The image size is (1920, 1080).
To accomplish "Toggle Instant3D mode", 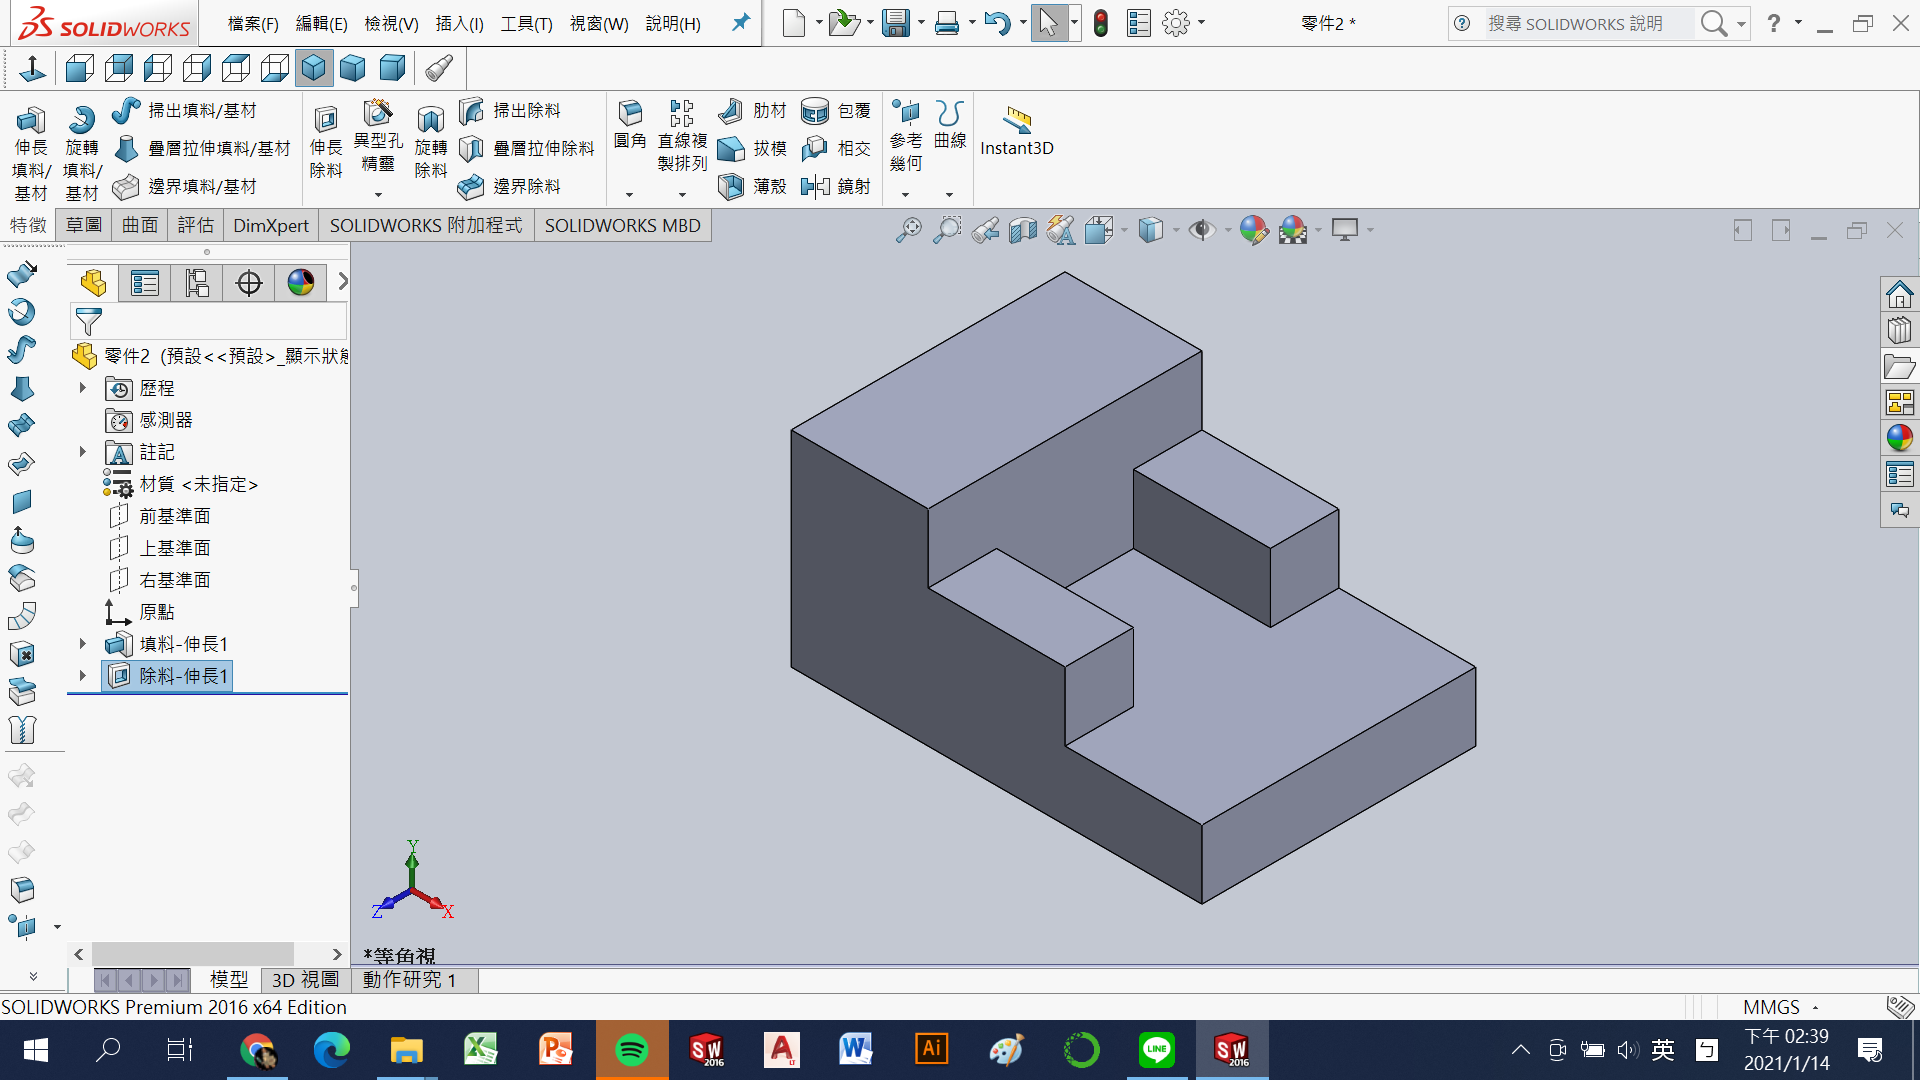I will pyautogui.click(x=1016, y=130).
